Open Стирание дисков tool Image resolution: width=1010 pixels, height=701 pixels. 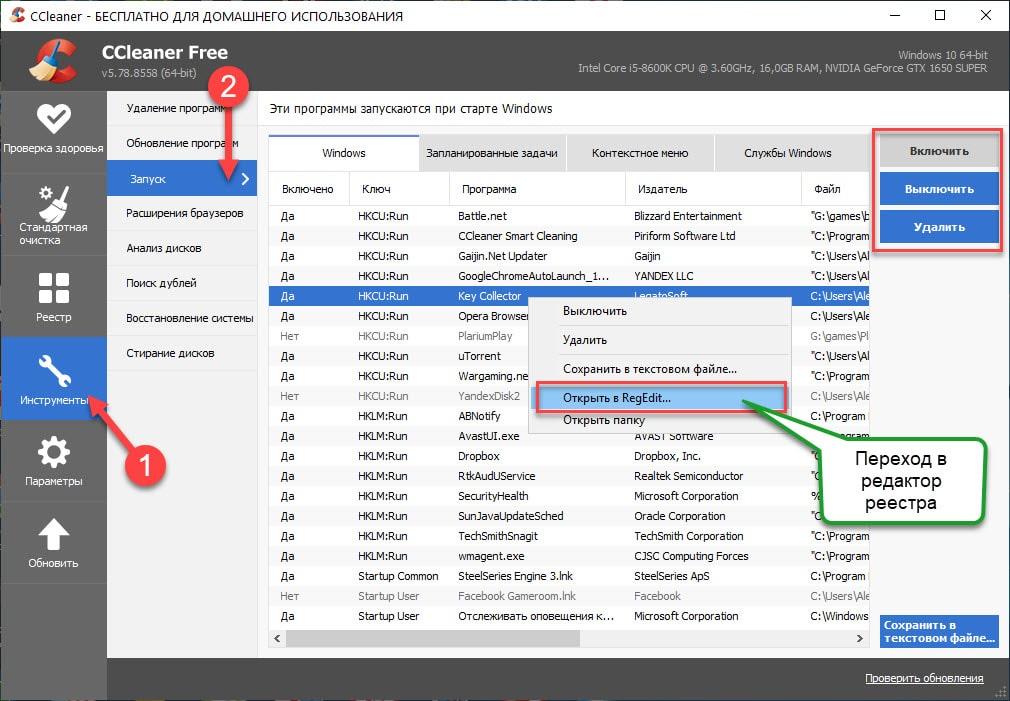click(x=182, y=353)
